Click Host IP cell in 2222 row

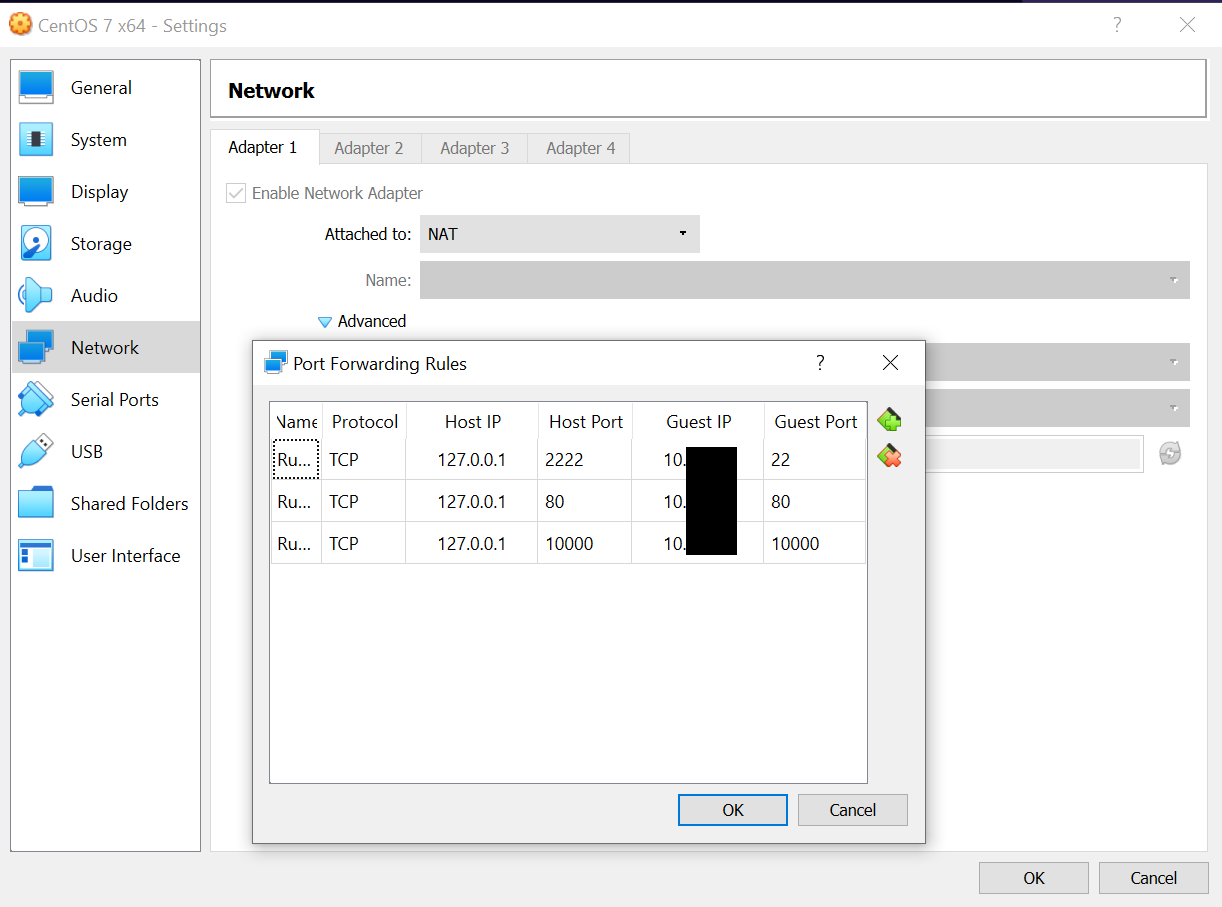[x=472, y=460]
